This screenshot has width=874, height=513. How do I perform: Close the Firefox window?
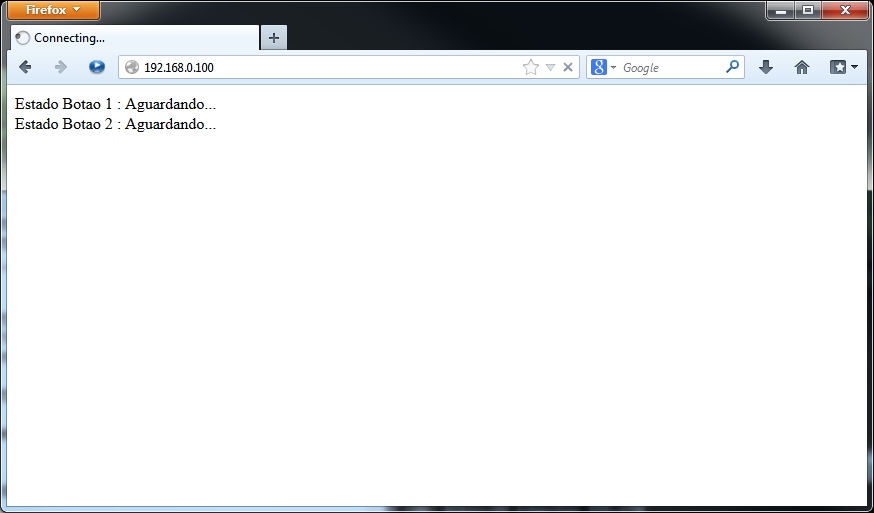tap(845, 10)
